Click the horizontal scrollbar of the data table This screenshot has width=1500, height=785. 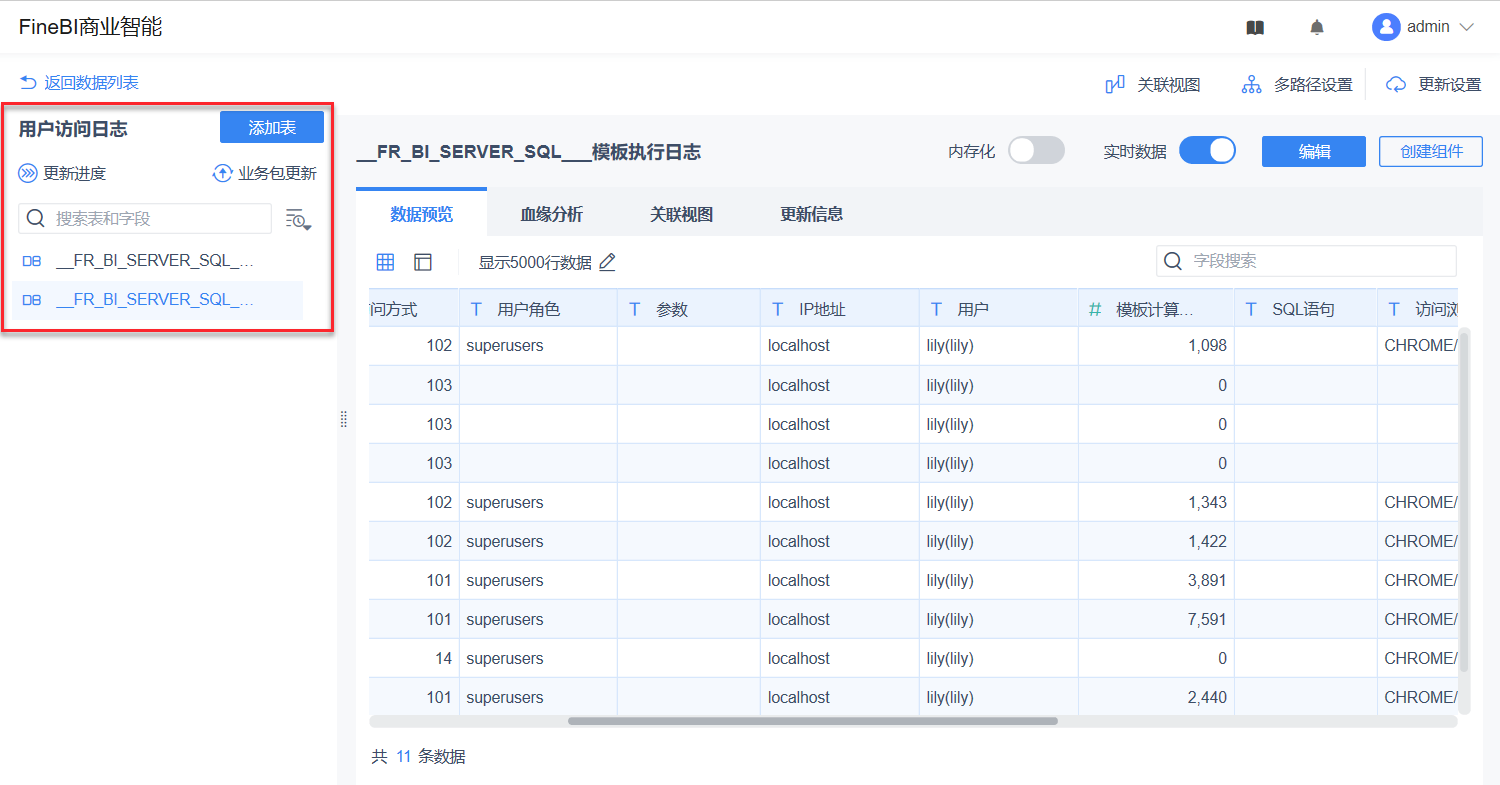pos(812,721)
